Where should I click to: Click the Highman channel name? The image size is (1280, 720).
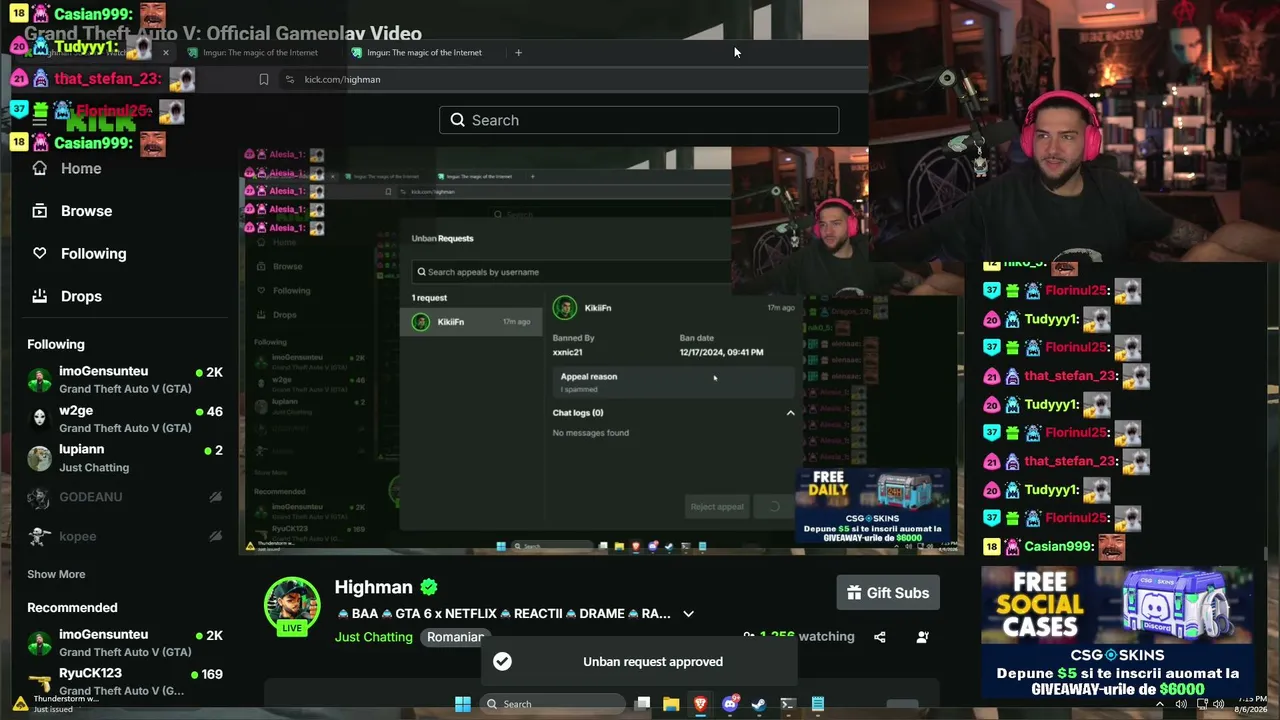[x=373, y=587]
